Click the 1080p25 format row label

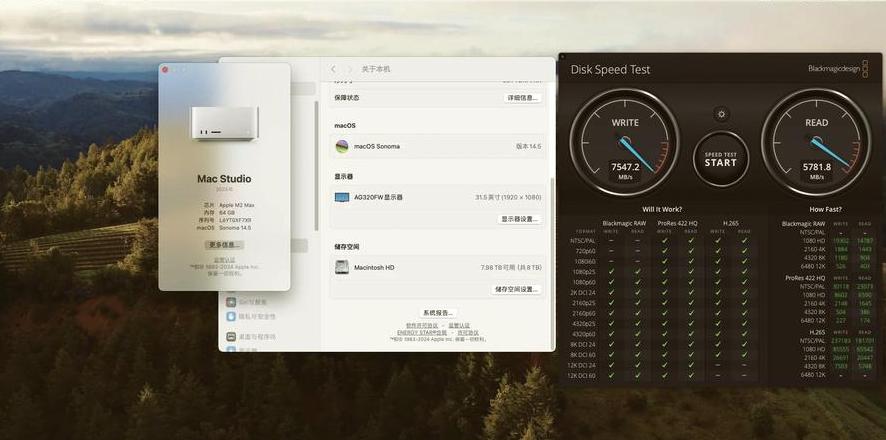[x=585, y=271]
